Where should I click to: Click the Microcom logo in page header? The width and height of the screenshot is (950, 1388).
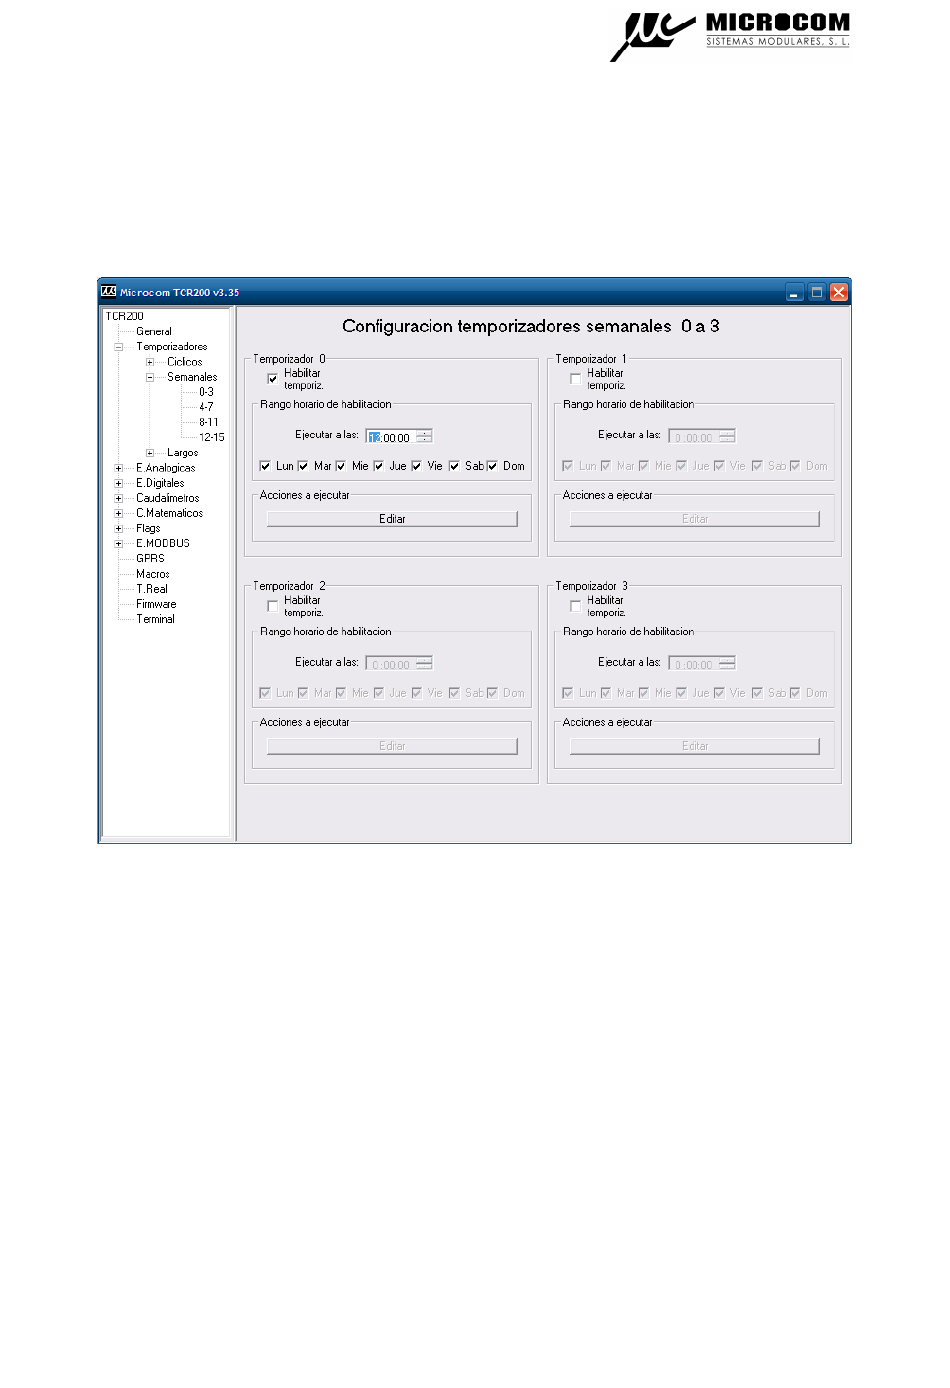point(730,35)
